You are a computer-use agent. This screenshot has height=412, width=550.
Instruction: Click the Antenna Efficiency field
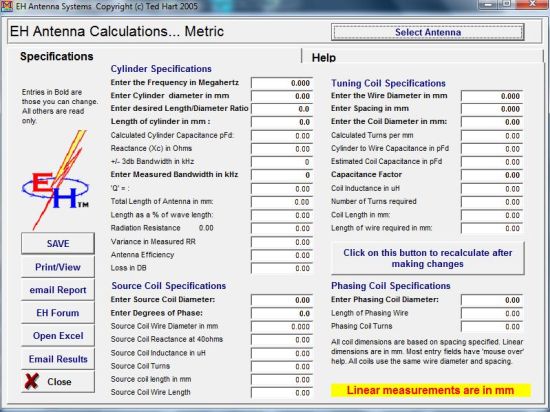click(x=282, y=255)
